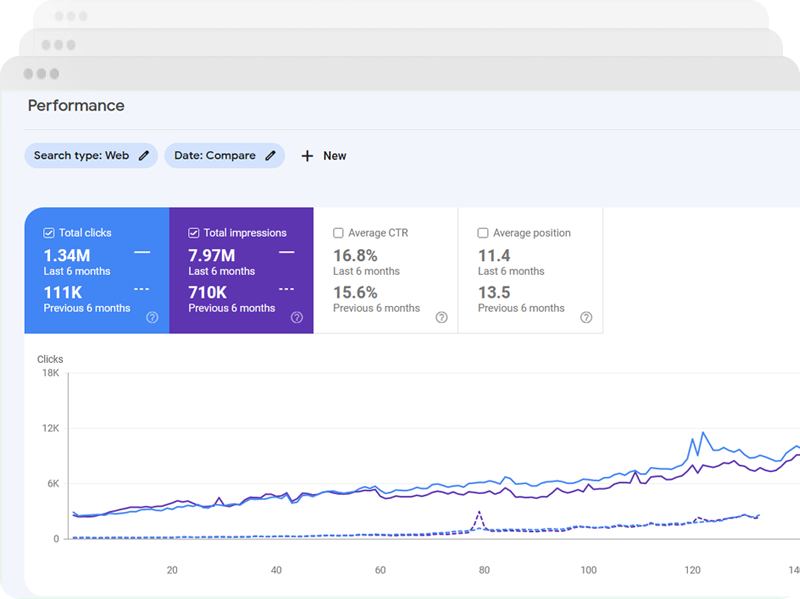Click solid line legend icon on Total clicks
Screen dimensions: 800x599
[142, 253]
